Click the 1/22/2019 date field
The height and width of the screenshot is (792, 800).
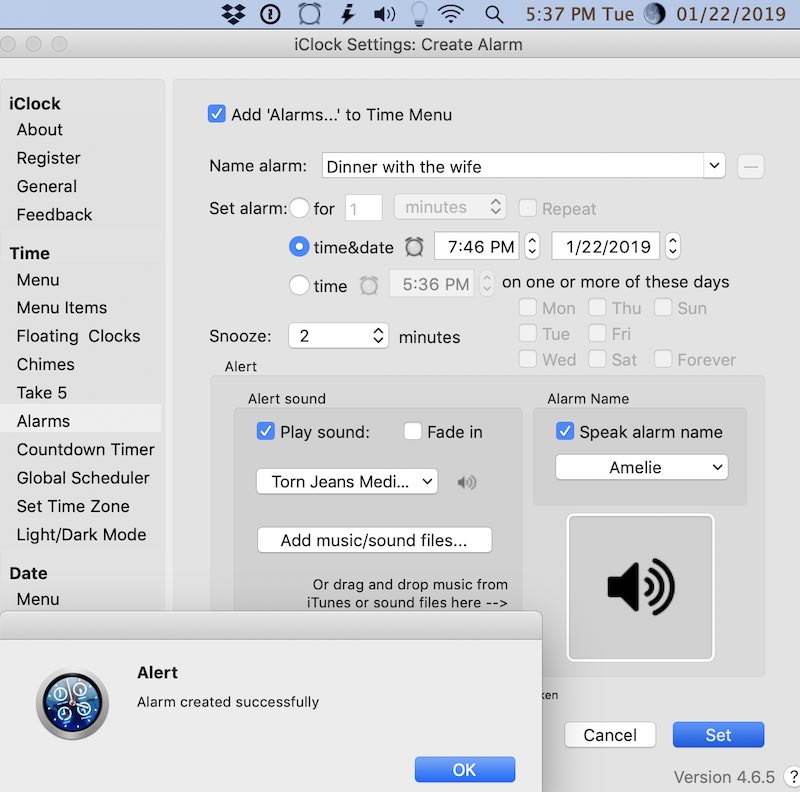point(606,246)
